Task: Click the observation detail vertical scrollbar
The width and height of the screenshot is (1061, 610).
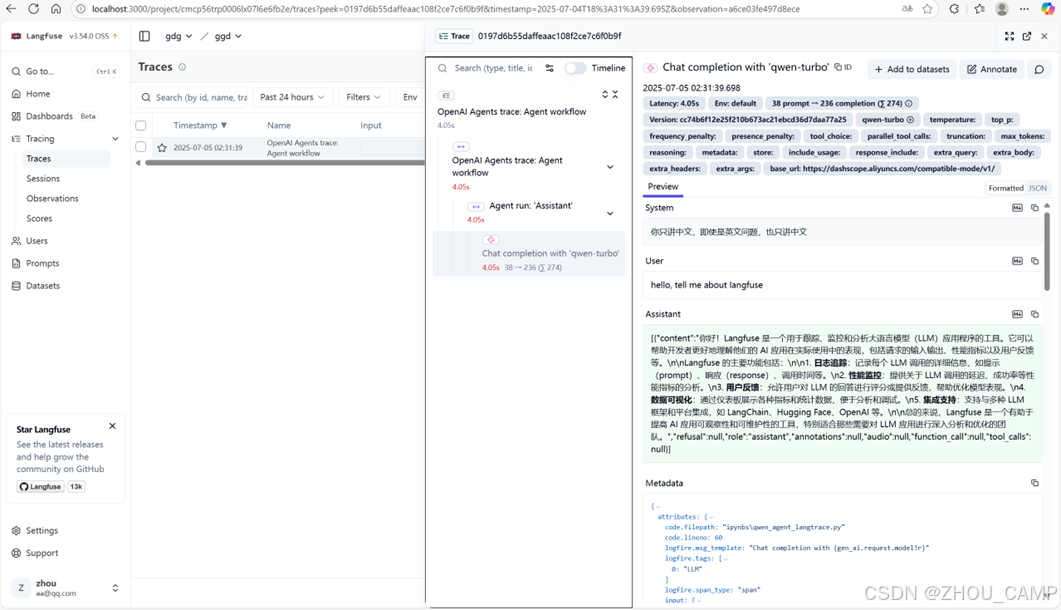Action: pos(1047,251)
